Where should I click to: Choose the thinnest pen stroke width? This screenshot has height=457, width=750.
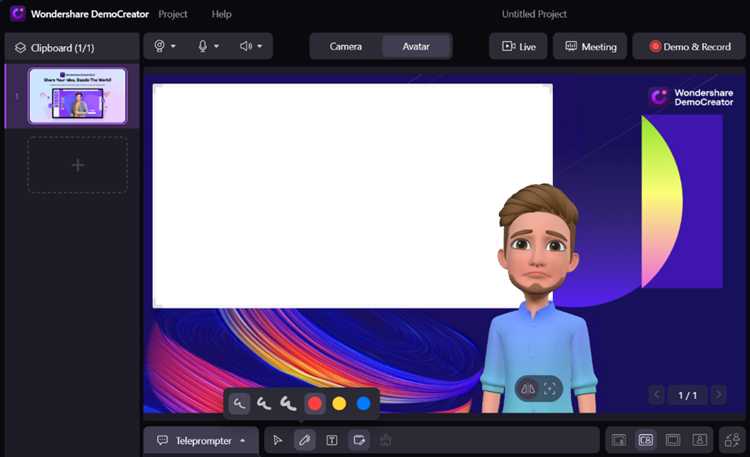[x=239, y=404]
